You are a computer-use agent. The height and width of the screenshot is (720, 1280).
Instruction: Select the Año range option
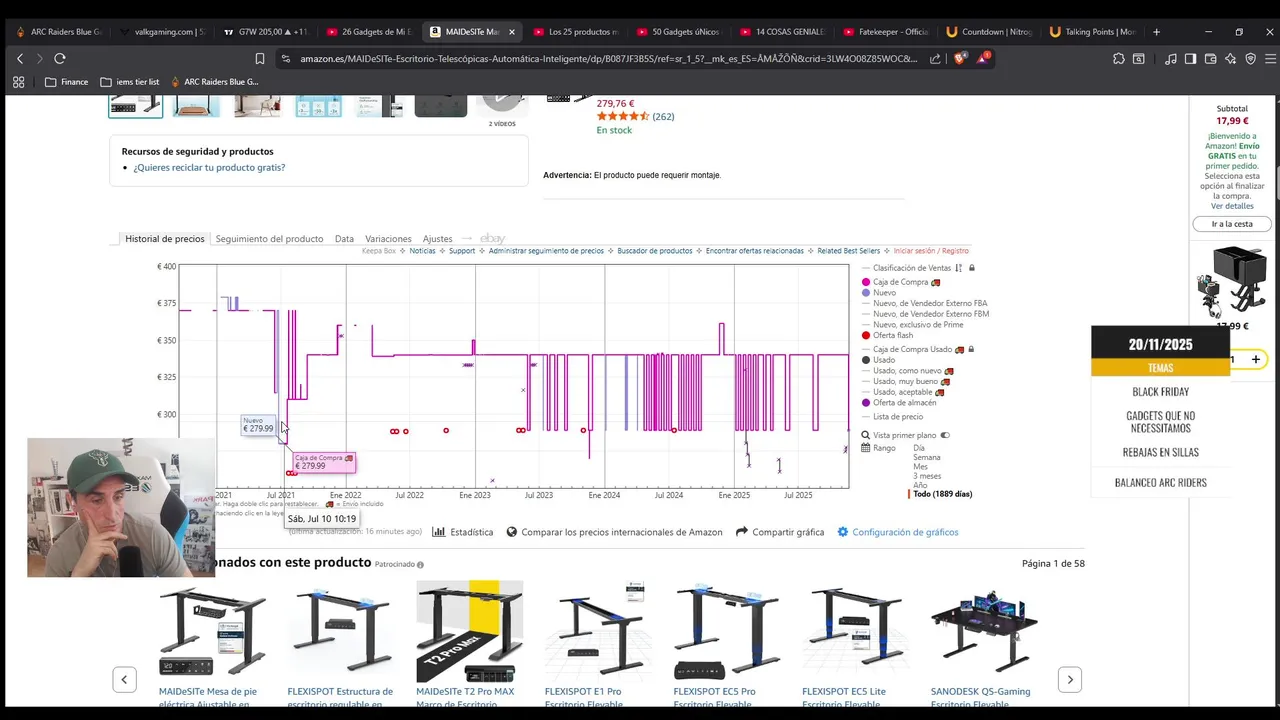920,485
